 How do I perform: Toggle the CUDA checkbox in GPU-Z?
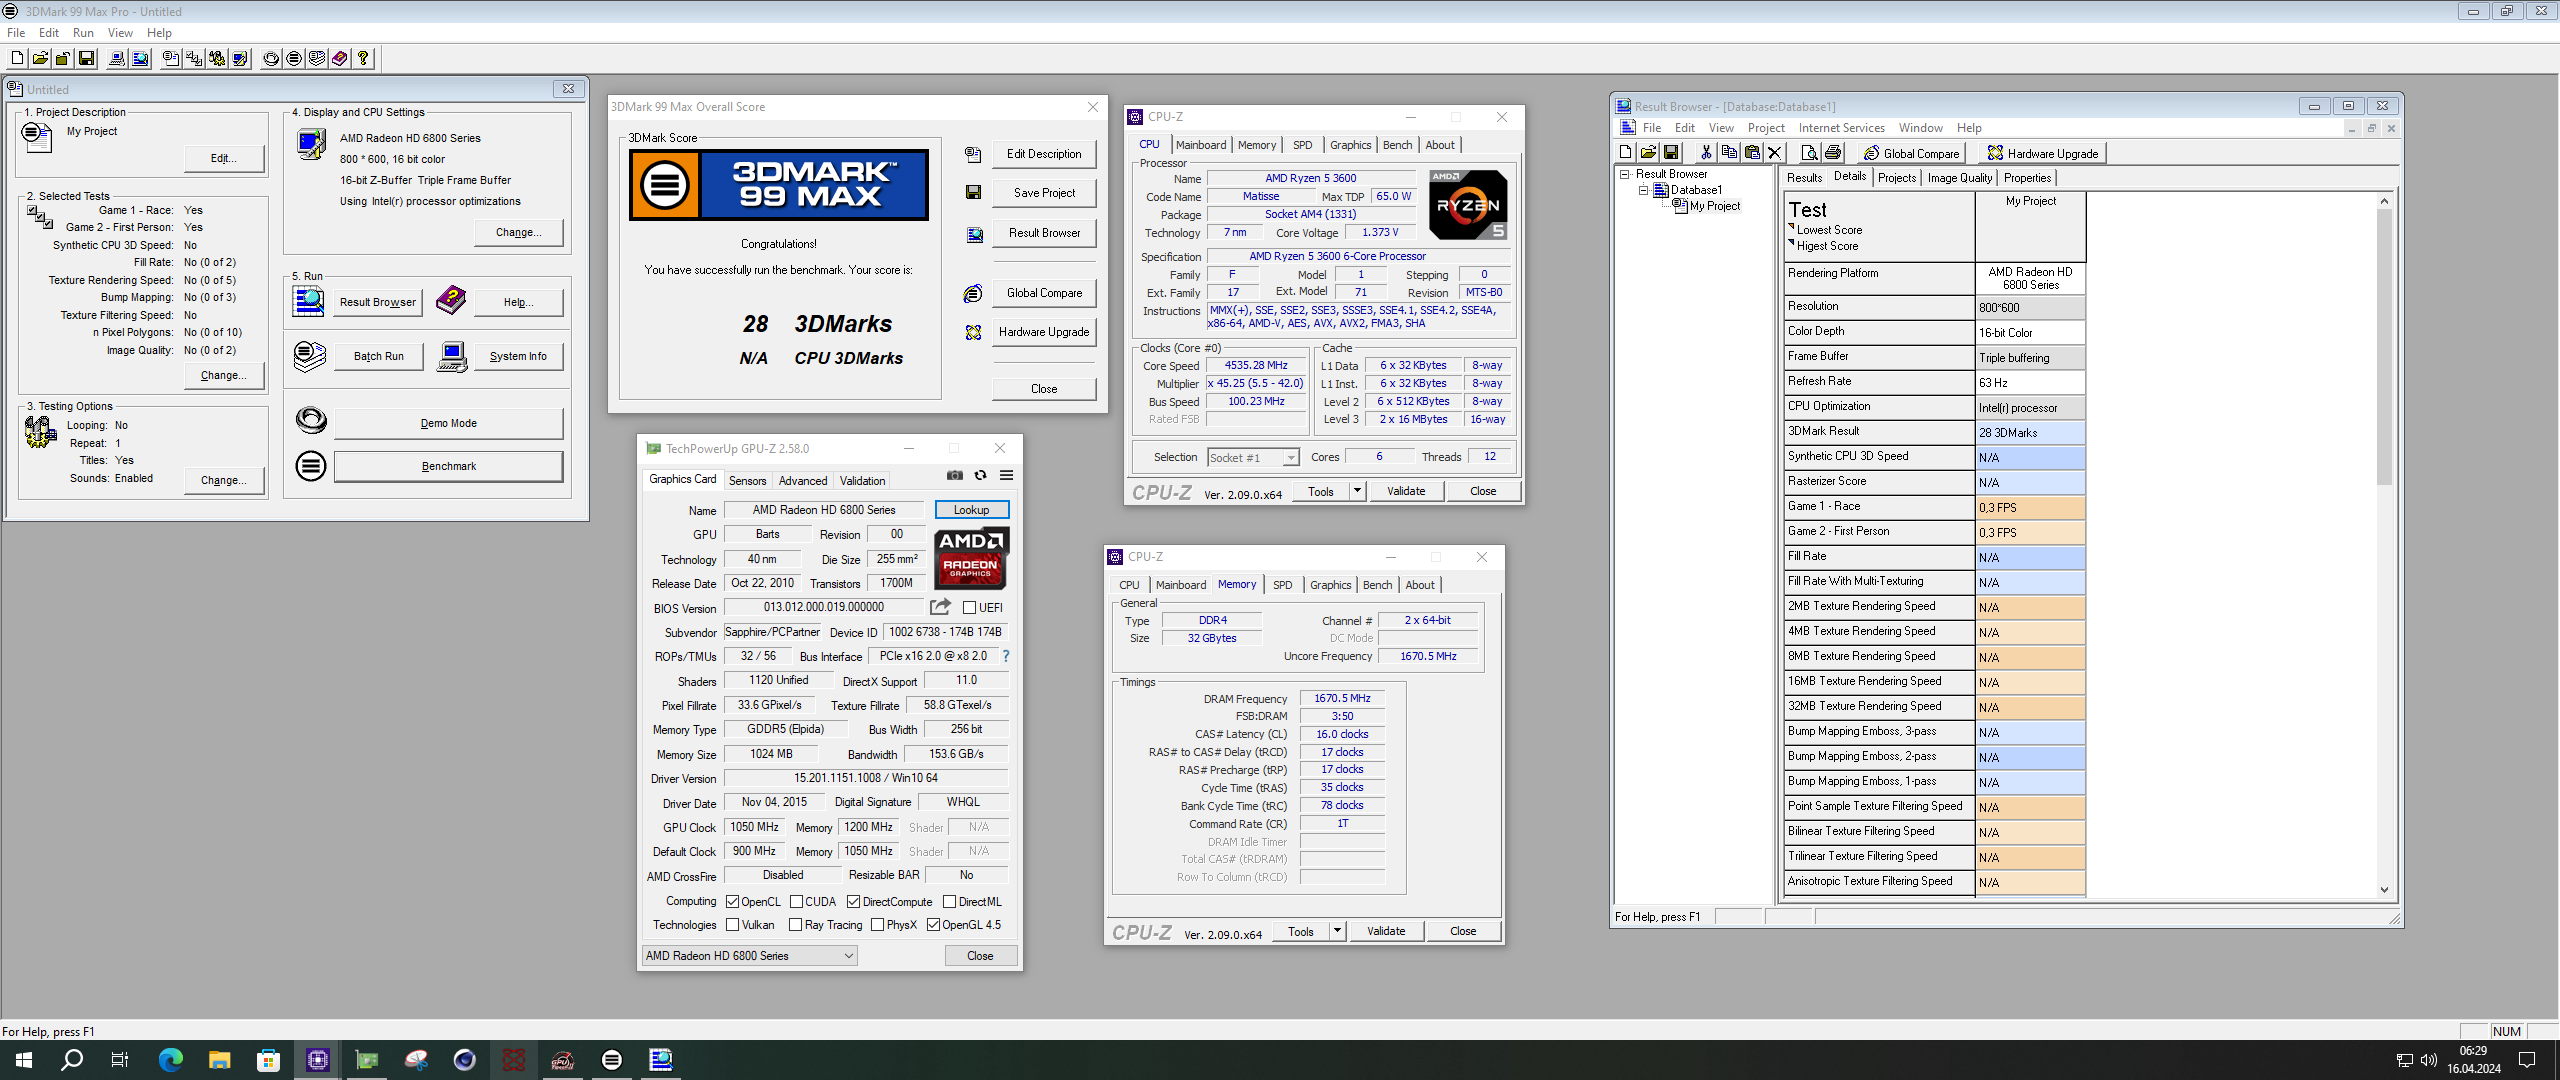(x=796, y=902)
